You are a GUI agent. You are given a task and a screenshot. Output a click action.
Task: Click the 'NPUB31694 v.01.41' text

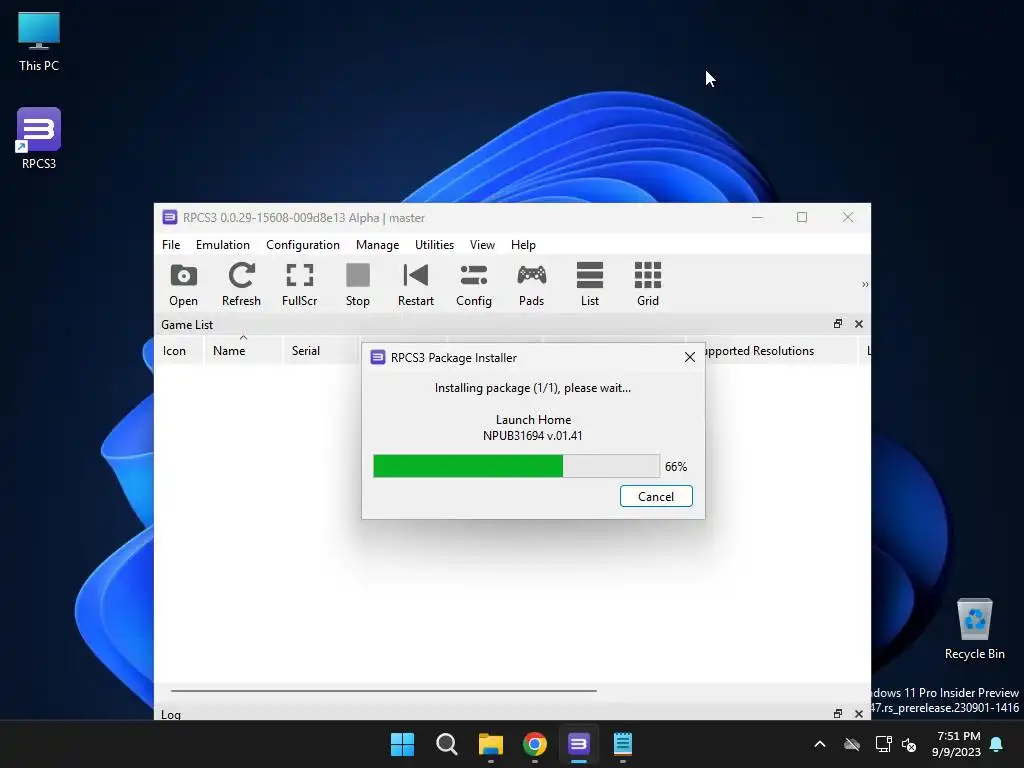click(533, 436)
